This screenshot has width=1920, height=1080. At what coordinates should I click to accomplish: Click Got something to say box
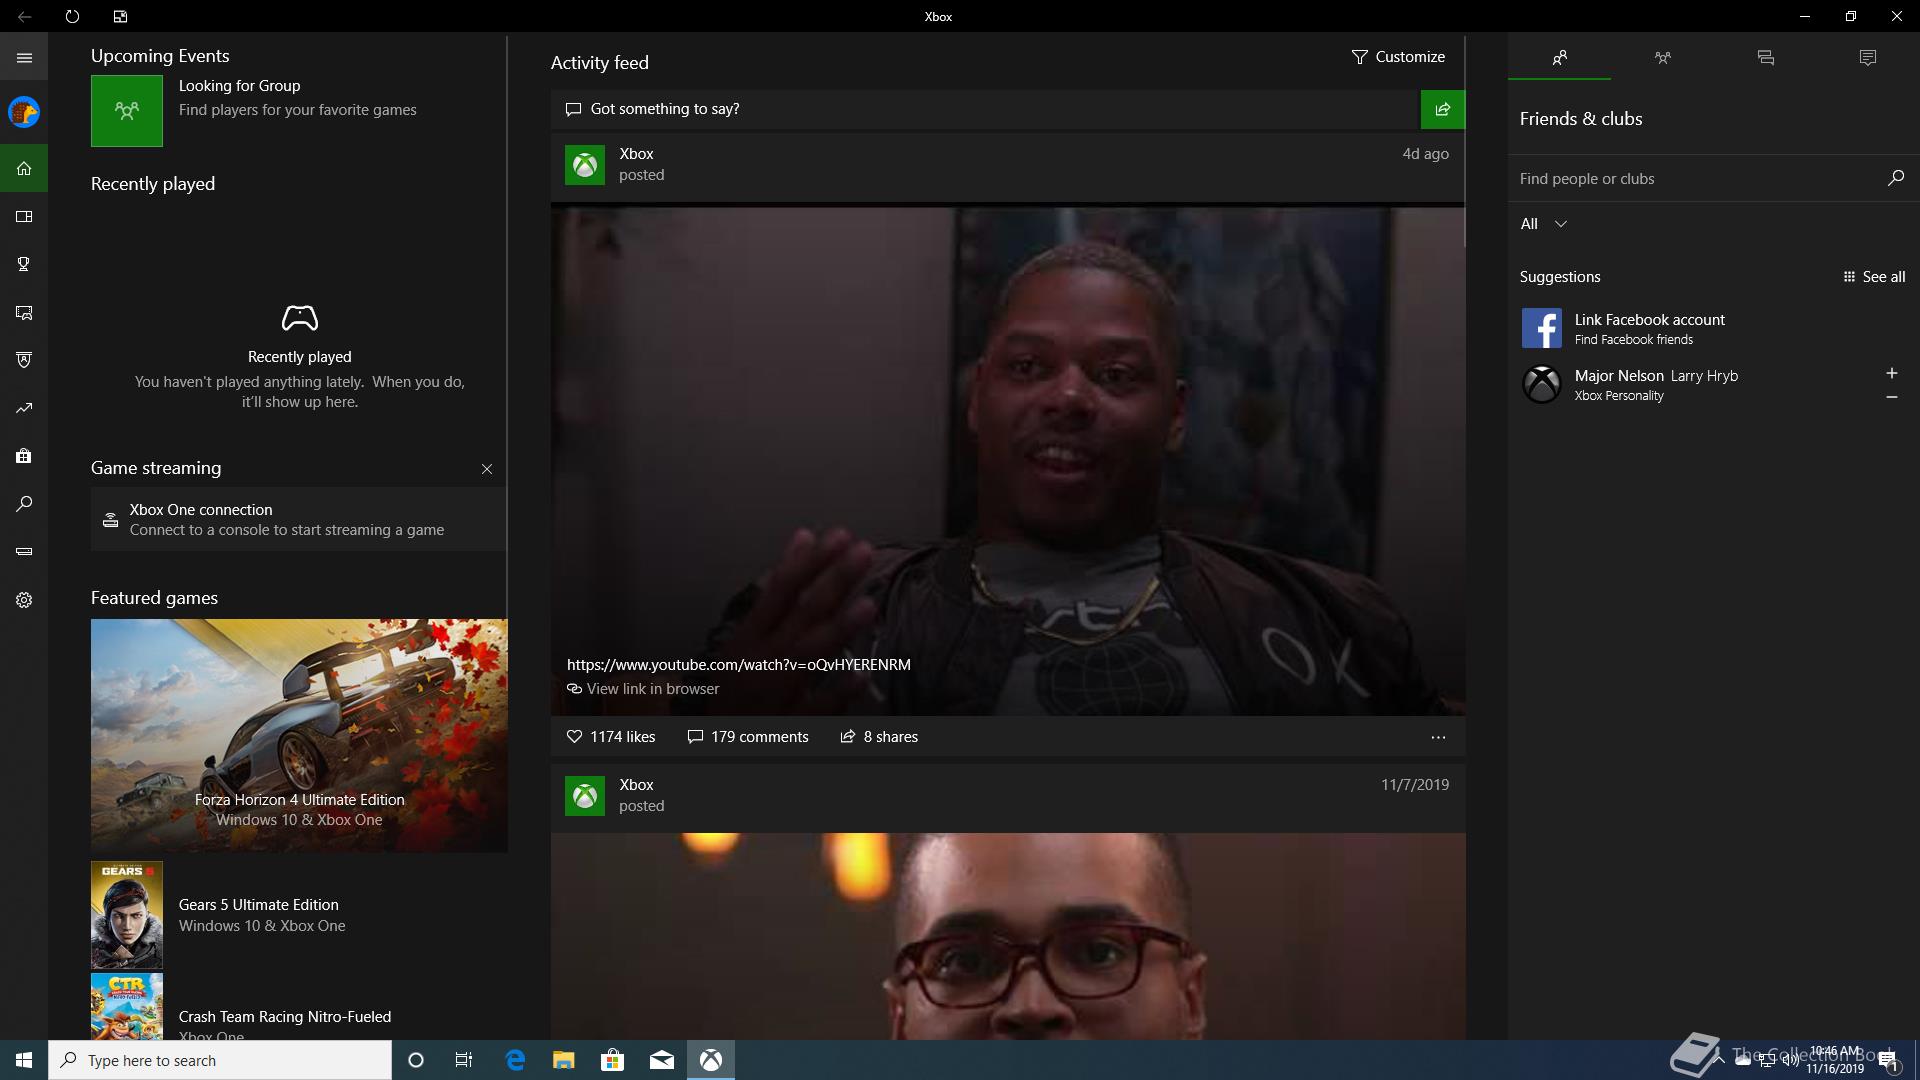coord(985,109)
